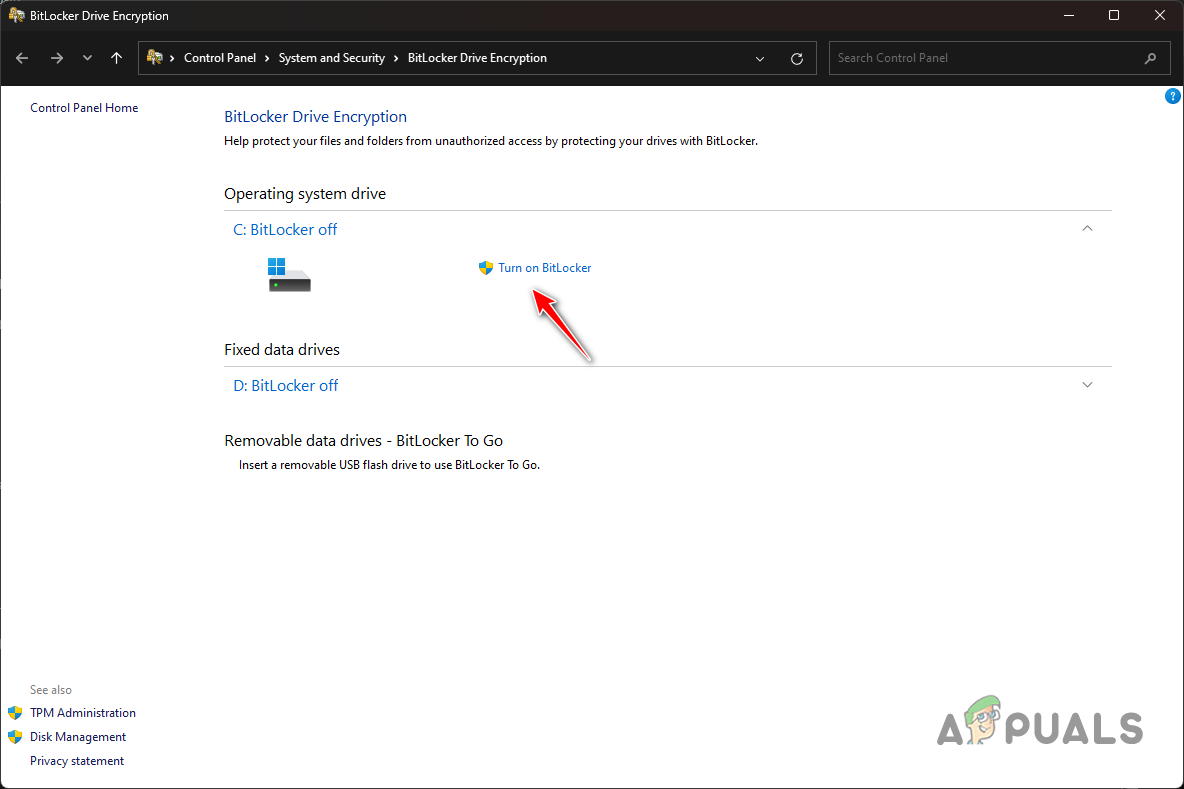Open the help question mark icon
This screenshot has height=789, width=1184.
click(1172, 95)
